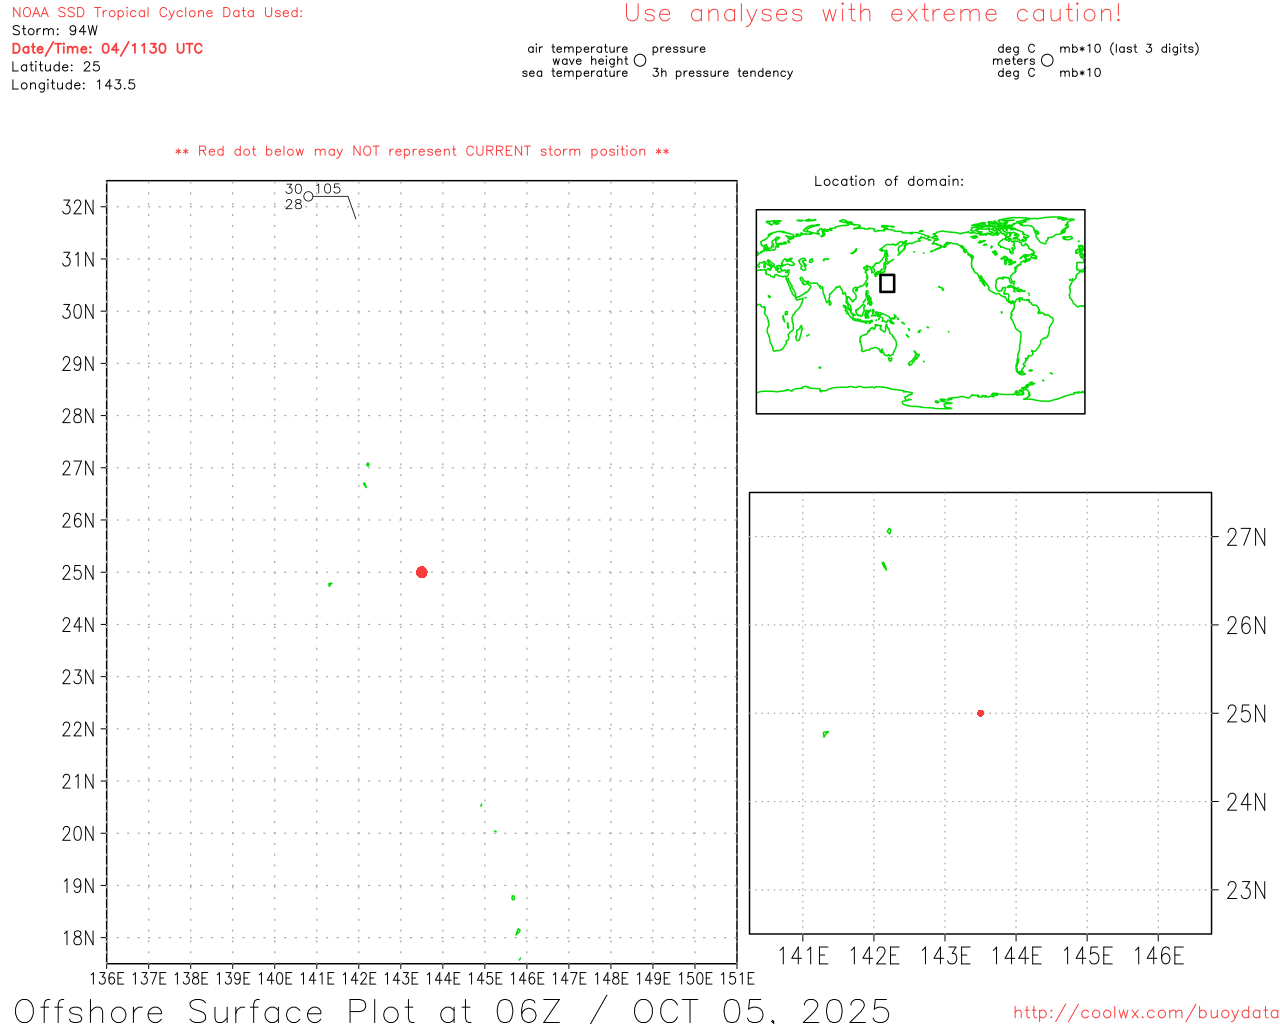Click the small red dot in zoomed inset map
This screenshot has height=1024, width=1280.
[x=980, y=713]
